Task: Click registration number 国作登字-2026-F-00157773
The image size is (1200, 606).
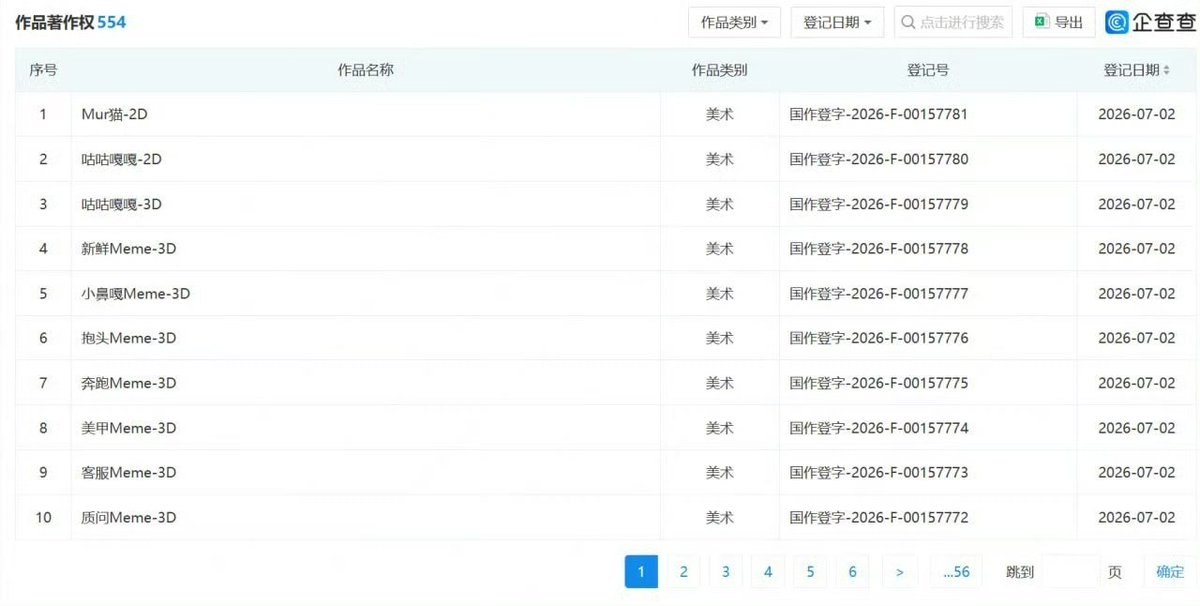Action: click(x=879, y=472)
